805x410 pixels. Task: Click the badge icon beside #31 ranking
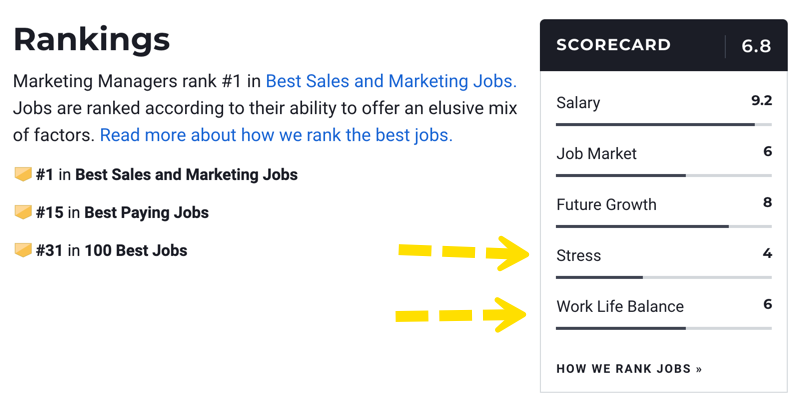23,250
